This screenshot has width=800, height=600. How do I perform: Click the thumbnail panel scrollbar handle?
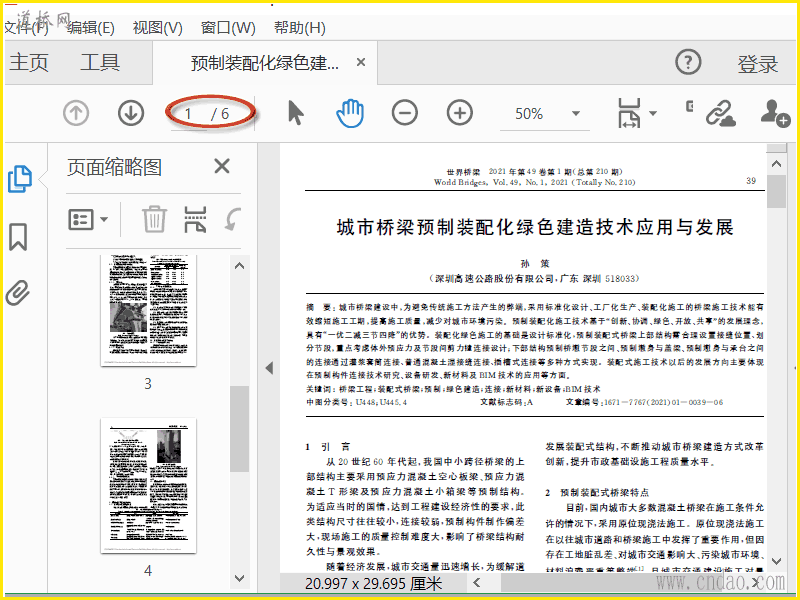click(239, 429)
